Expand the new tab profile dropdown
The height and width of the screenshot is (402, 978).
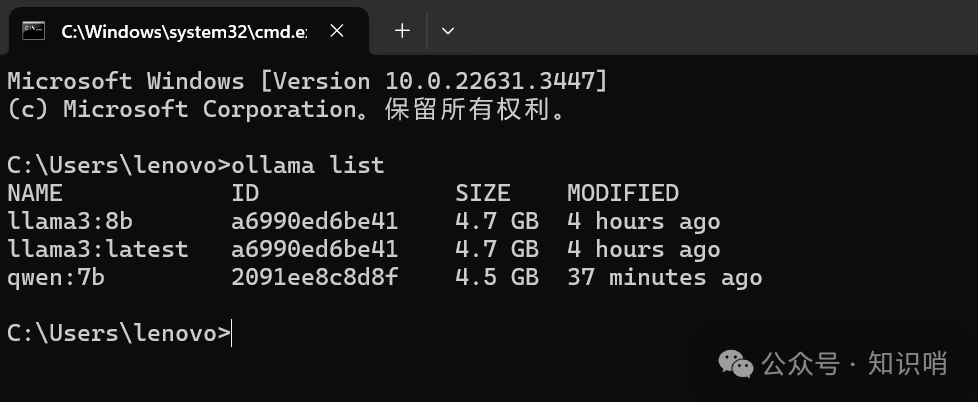click(448, 31)
